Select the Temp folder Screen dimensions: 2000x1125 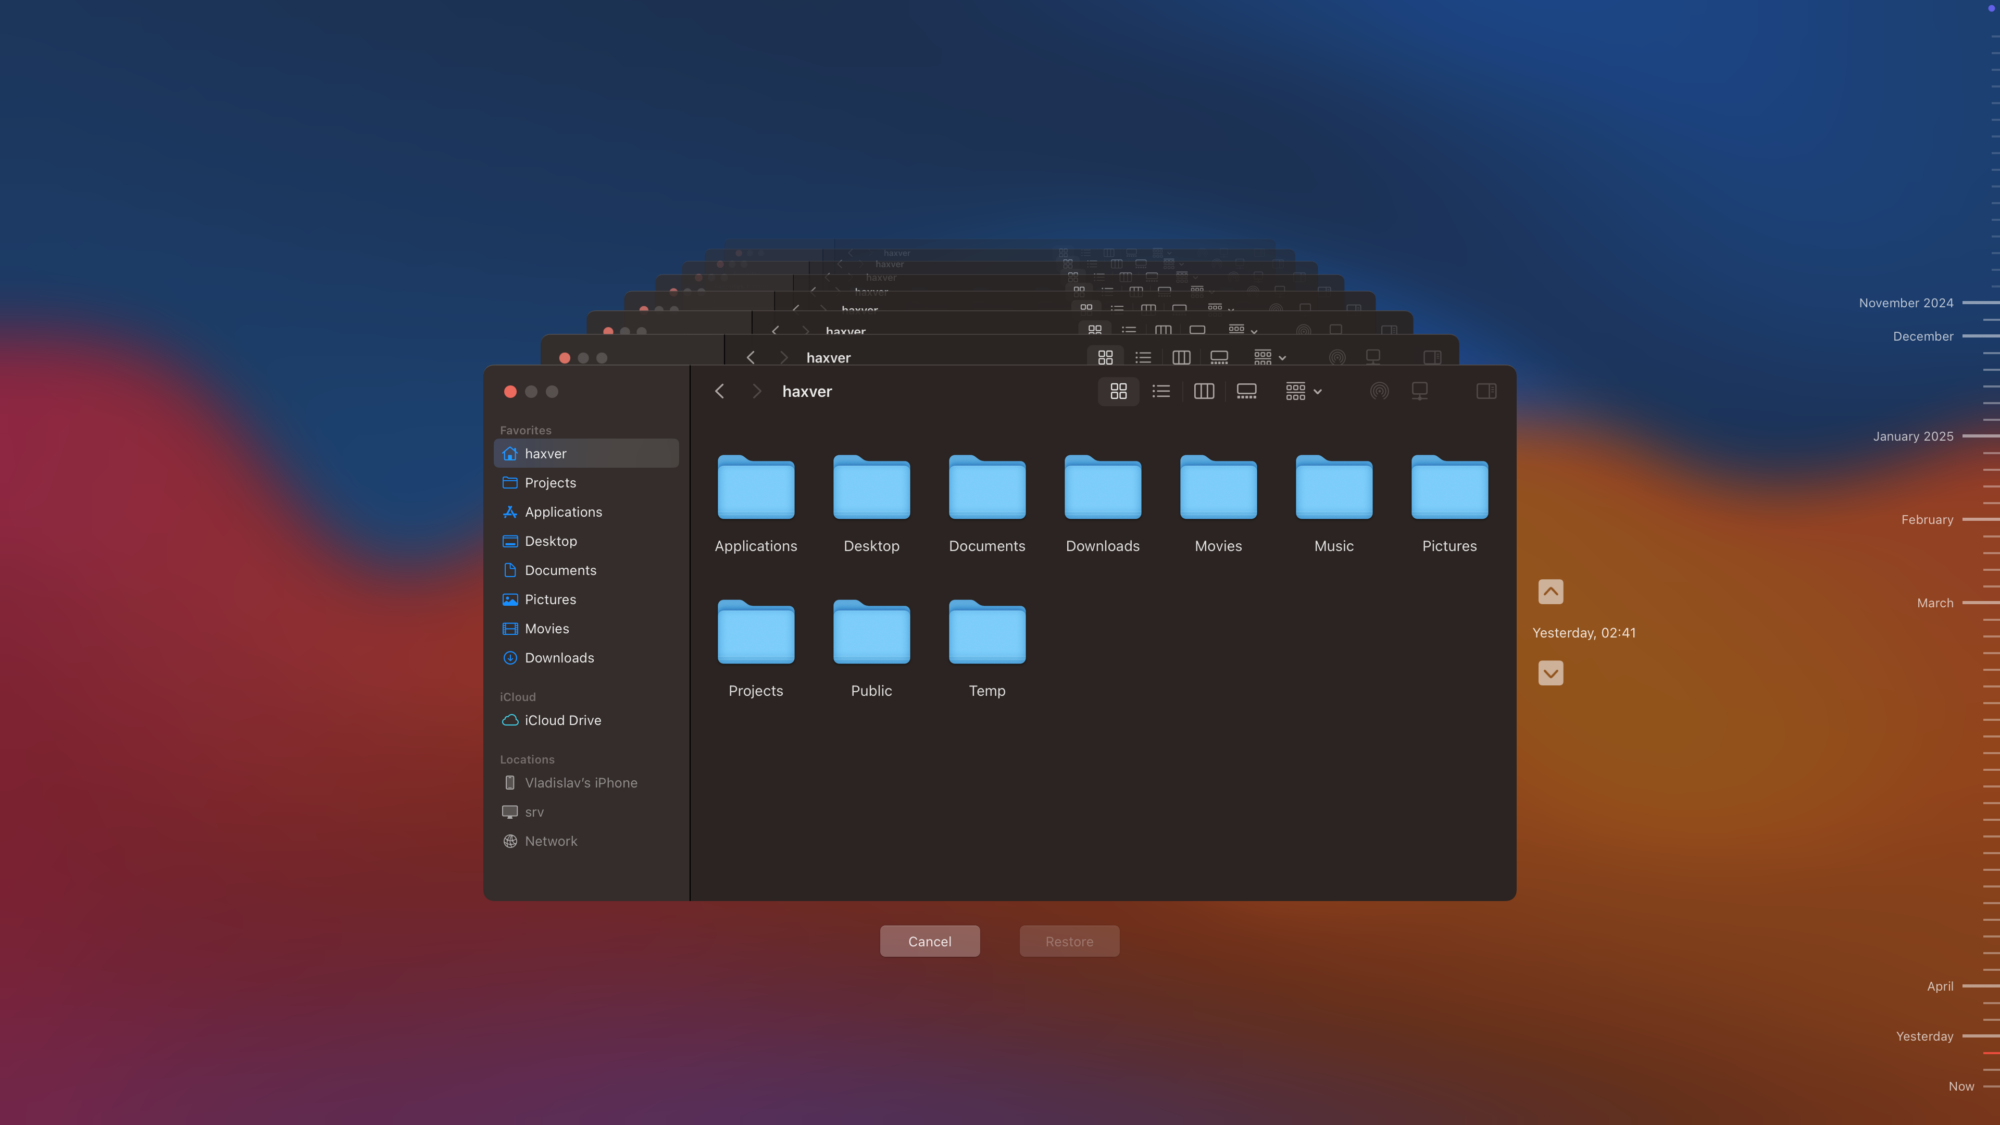[x=986, y=634]
